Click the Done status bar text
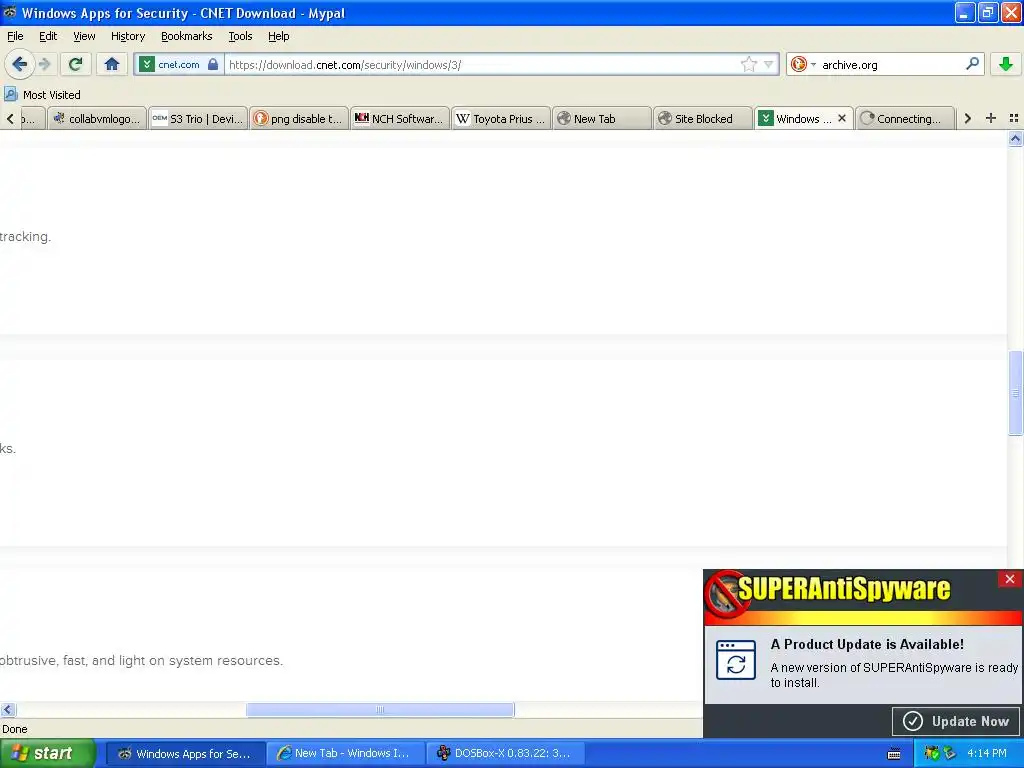Viewport: 1024px width, 768px height. click(x=15, y=729)
